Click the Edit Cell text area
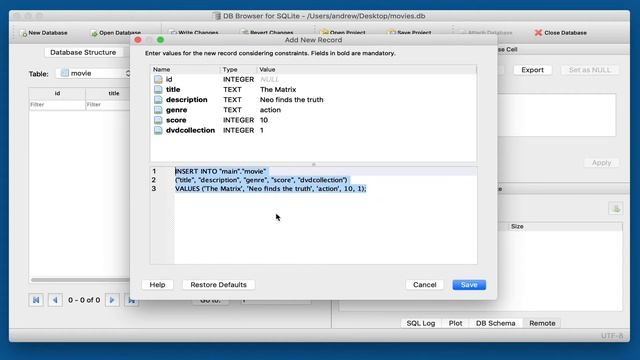 click(556, 115)
